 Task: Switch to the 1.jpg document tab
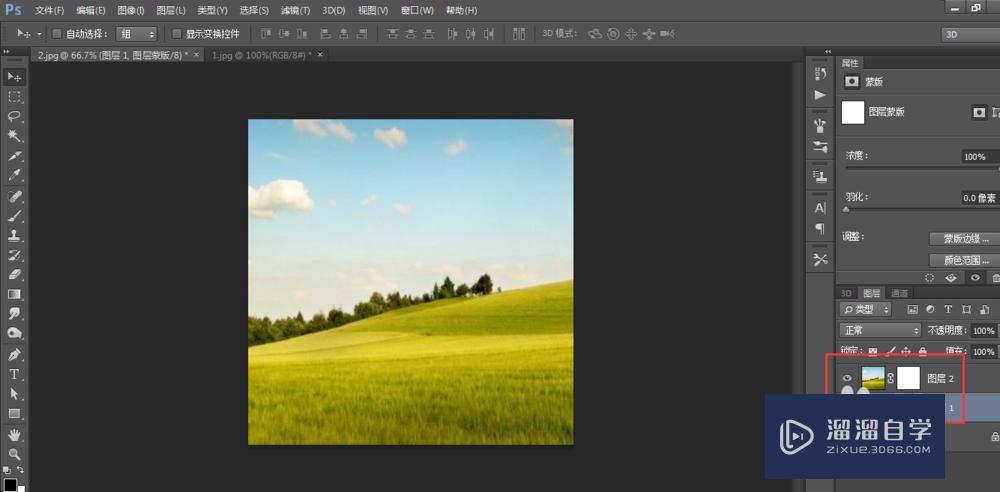click(x=261, y=56)
